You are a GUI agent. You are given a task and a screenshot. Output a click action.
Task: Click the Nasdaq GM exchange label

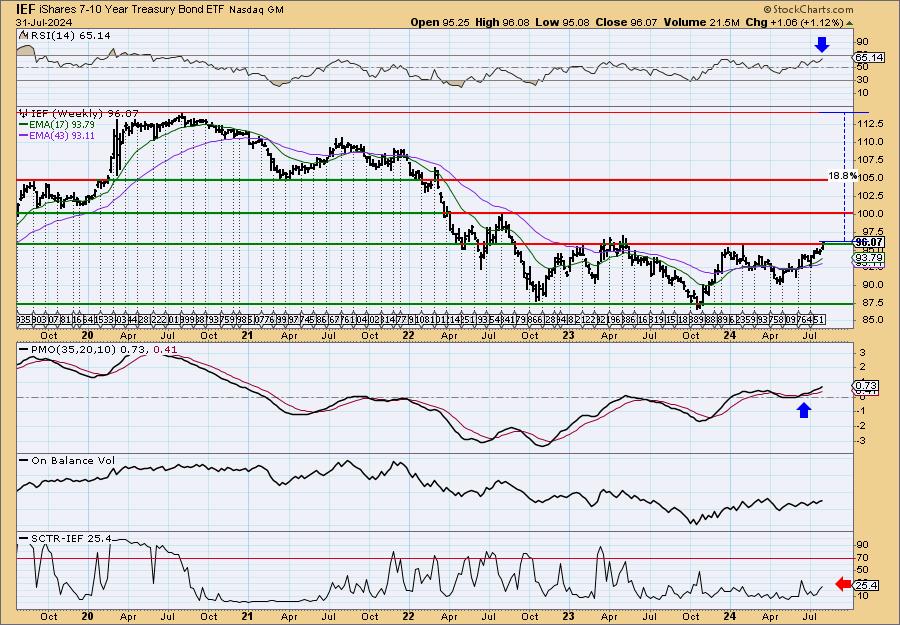257,9
